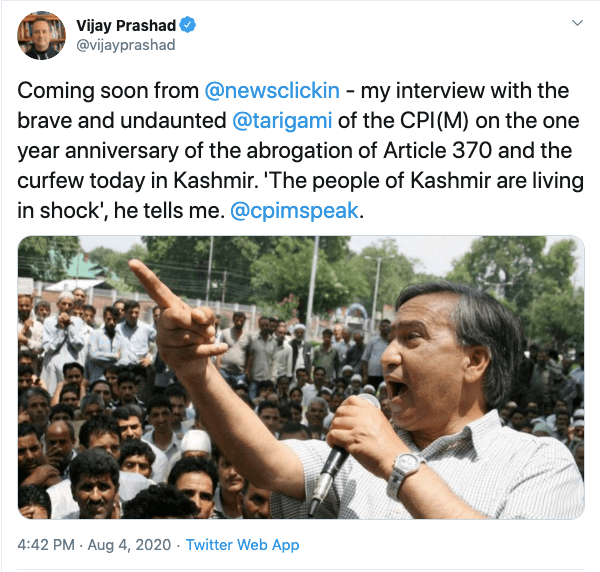Follow the @newsclickin mention link

(x=272, y=91)
